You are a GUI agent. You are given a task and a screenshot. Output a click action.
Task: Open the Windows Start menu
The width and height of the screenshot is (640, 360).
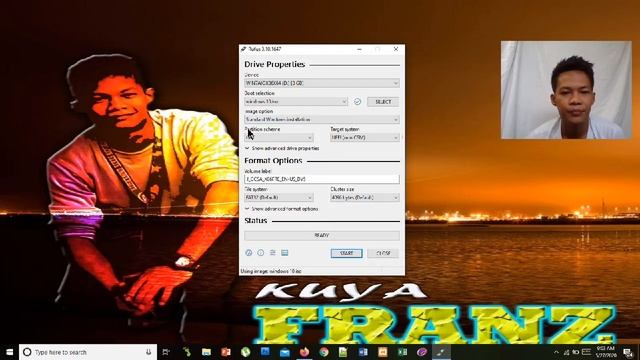(x=9, y=352)
